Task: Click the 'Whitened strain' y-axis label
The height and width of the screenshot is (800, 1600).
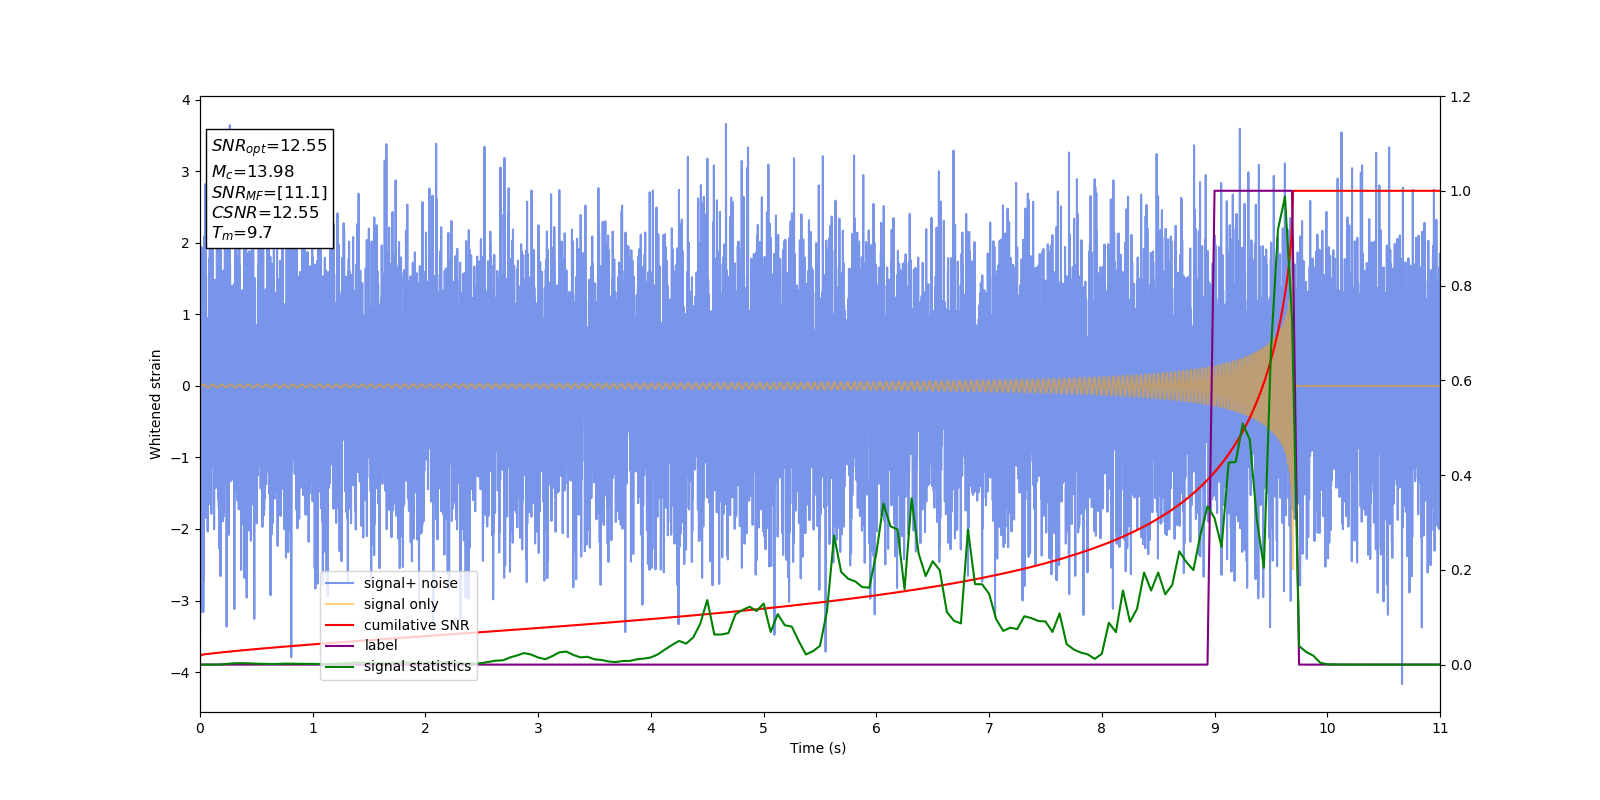Action: coord(156,404)
